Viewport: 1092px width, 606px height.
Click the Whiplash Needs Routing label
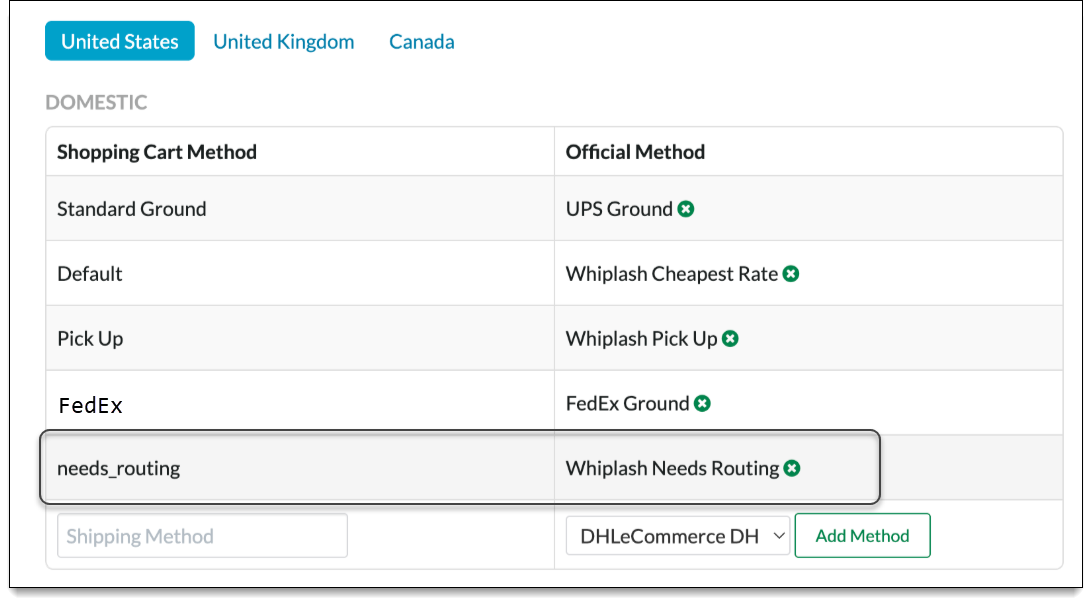pyautogui.click(x=676, y=467)
